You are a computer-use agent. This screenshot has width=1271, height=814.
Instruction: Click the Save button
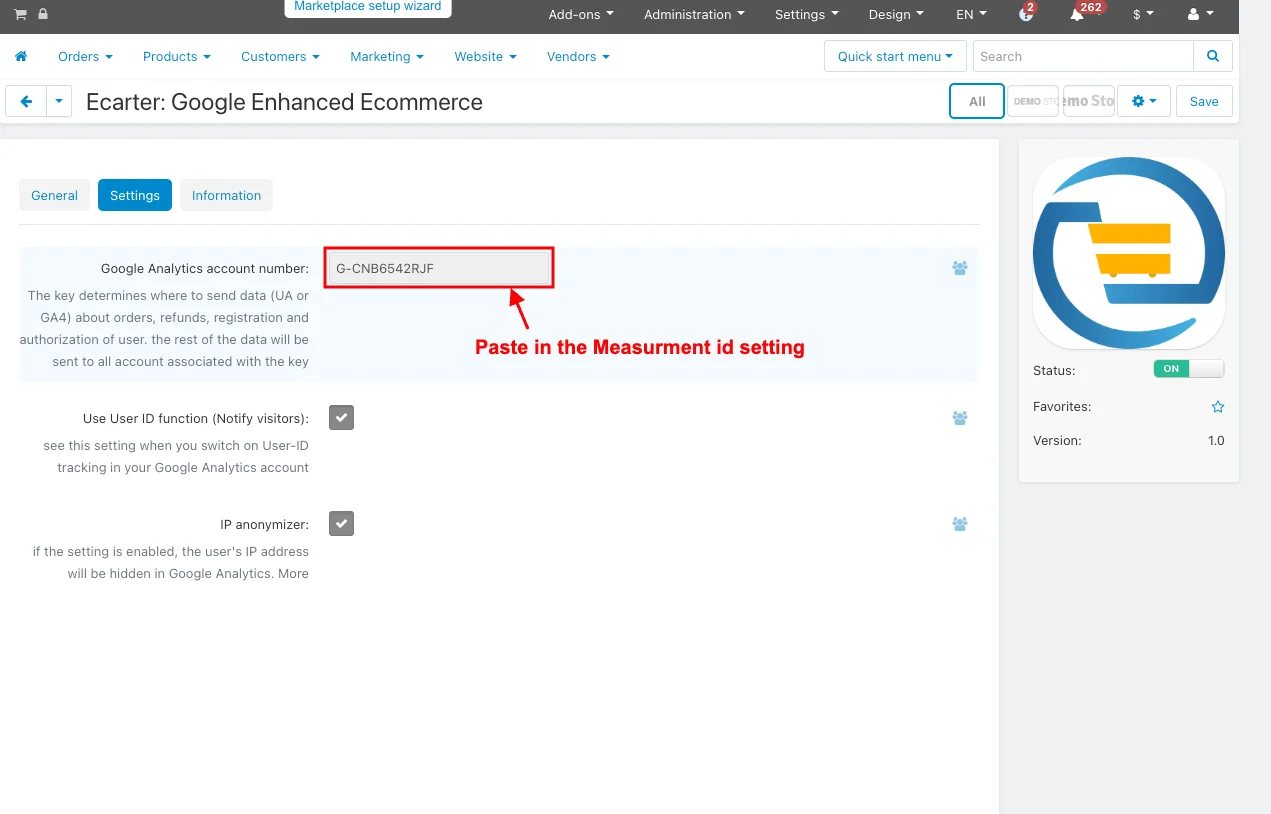1204,101
